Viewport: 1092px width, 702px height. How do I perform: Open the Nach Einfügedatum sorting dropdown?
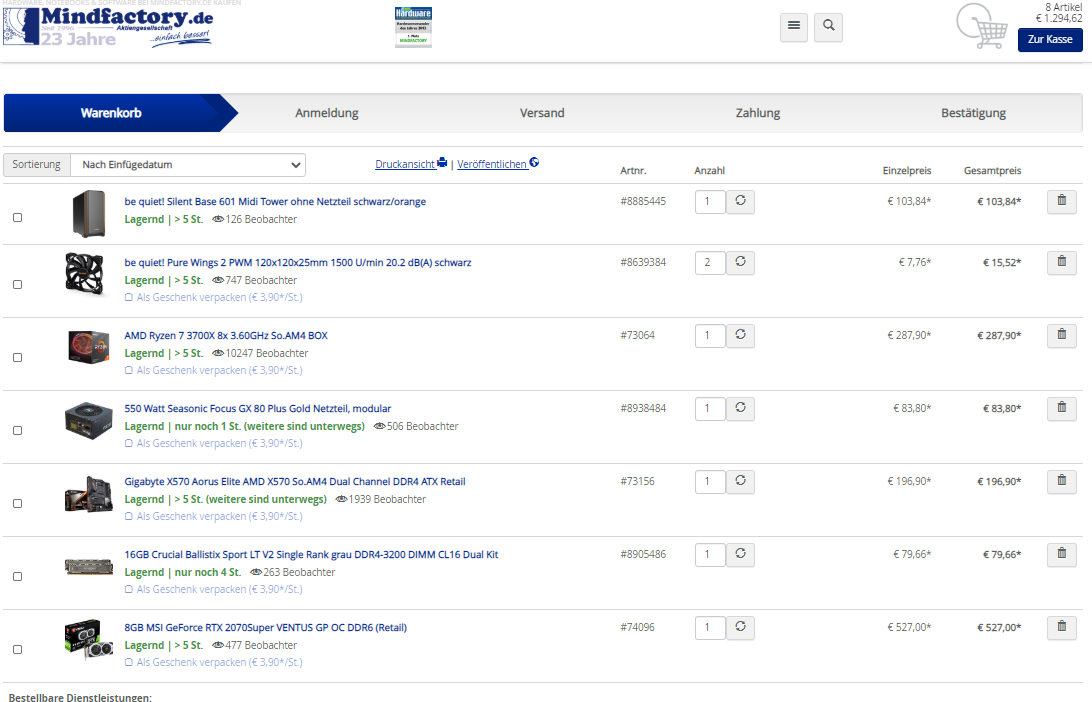(x=188, y=165)
